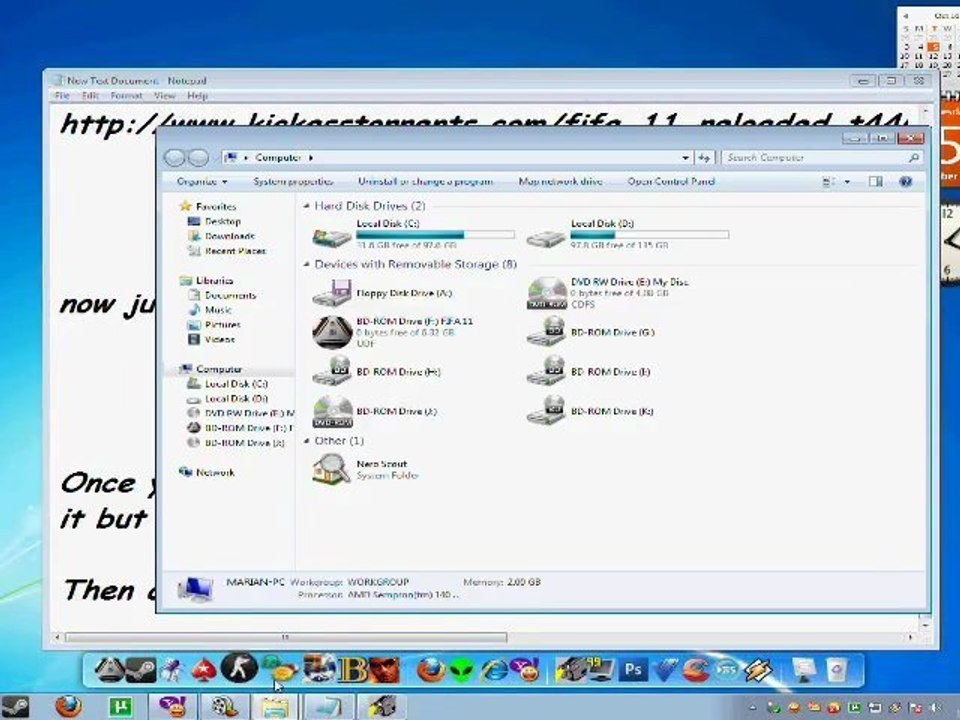Select the Nero Scout system folder icon
Viewport: 960px width, 720px height.
coord(331,470)
